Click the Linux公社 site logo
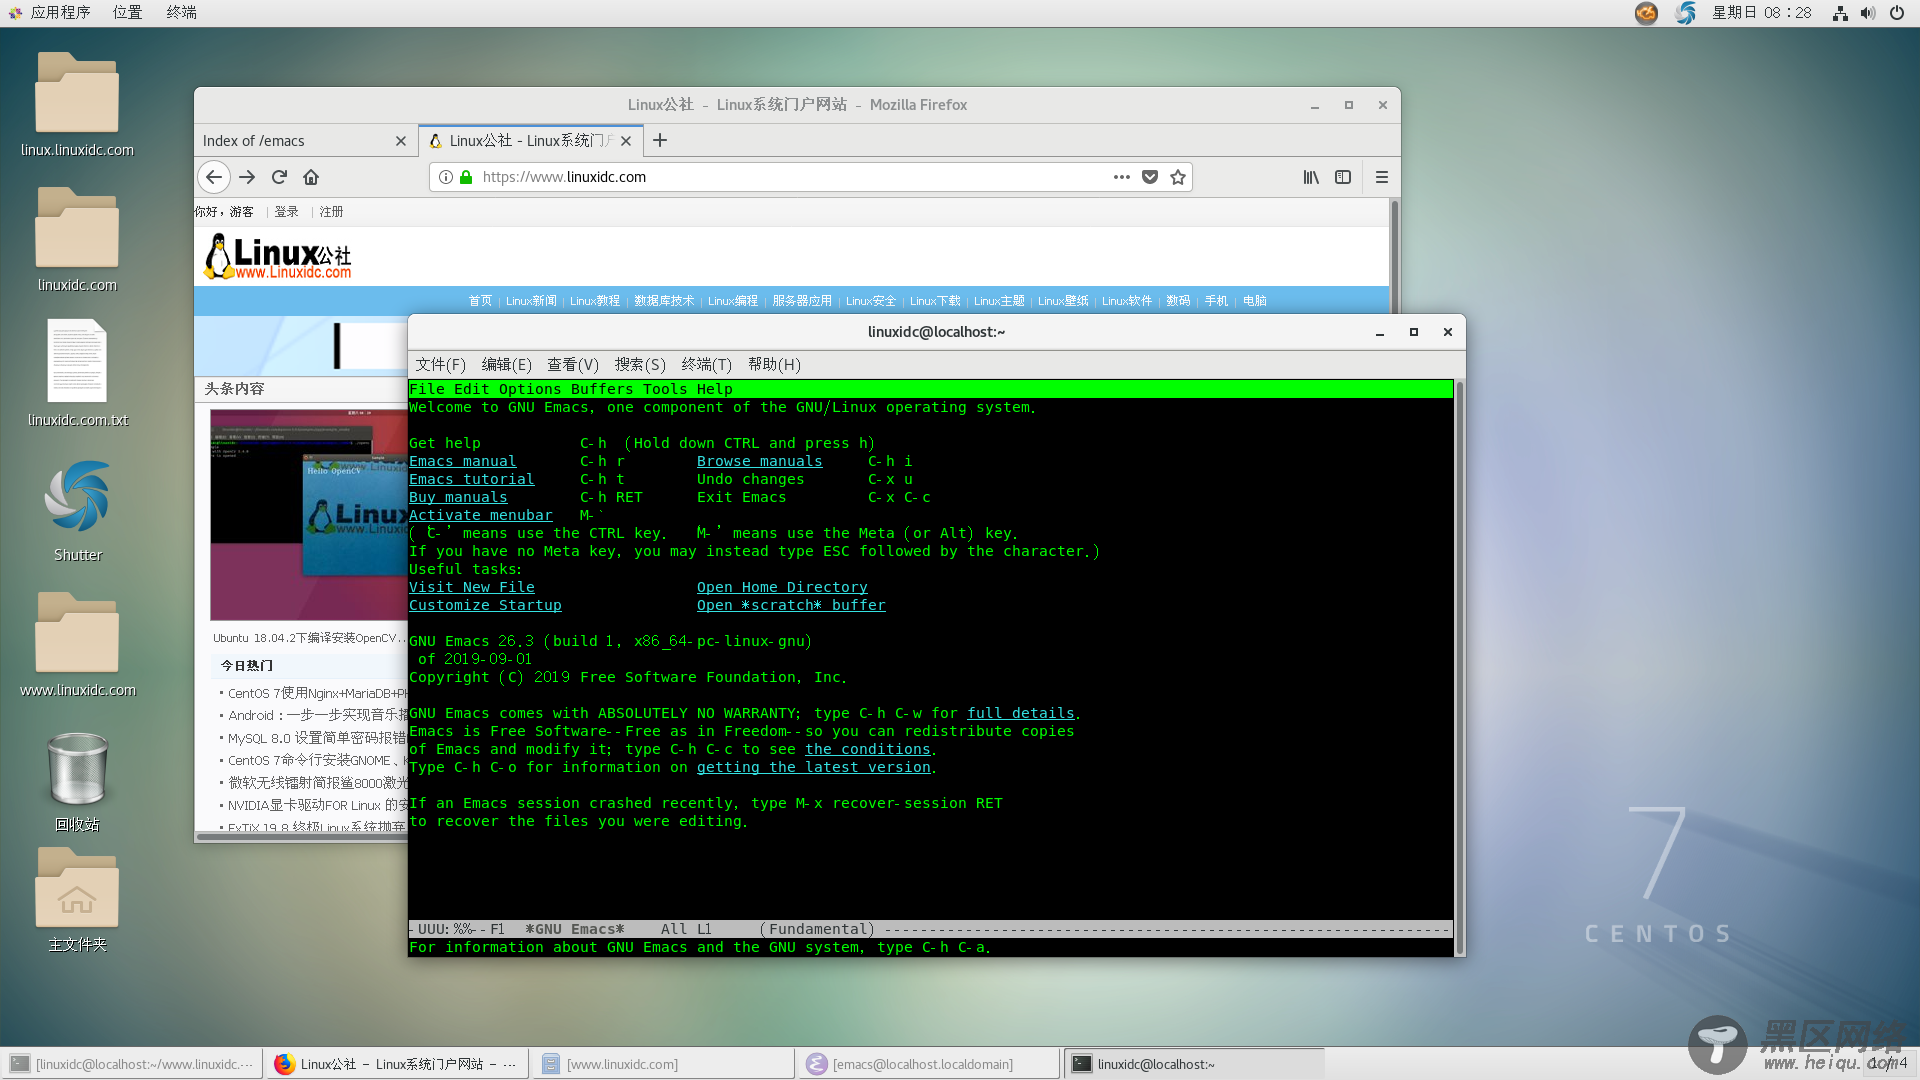The height and width of the screenshot is (1080, 1920). [x=278, y=257]
